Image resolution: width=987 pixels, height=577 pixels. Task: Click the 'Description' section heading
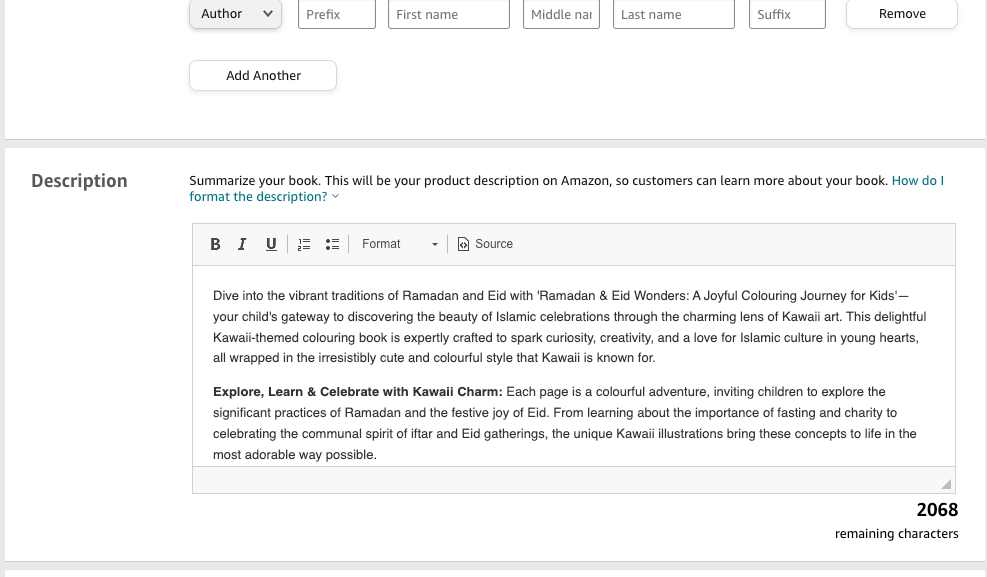[79, 181]
